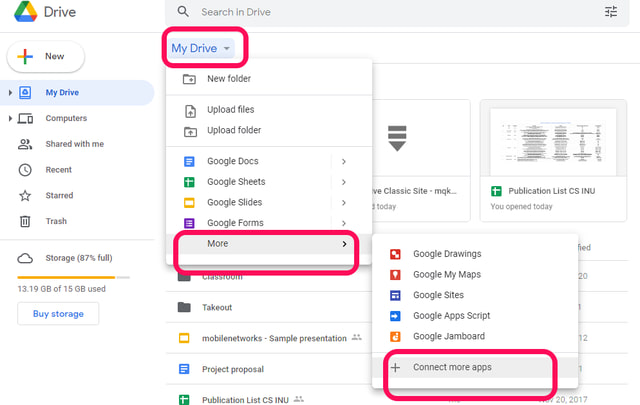The width and height of the screenshot is (640, 405).
Task: Click the Storage cloud icon
Action: click(x=25, y=258)
